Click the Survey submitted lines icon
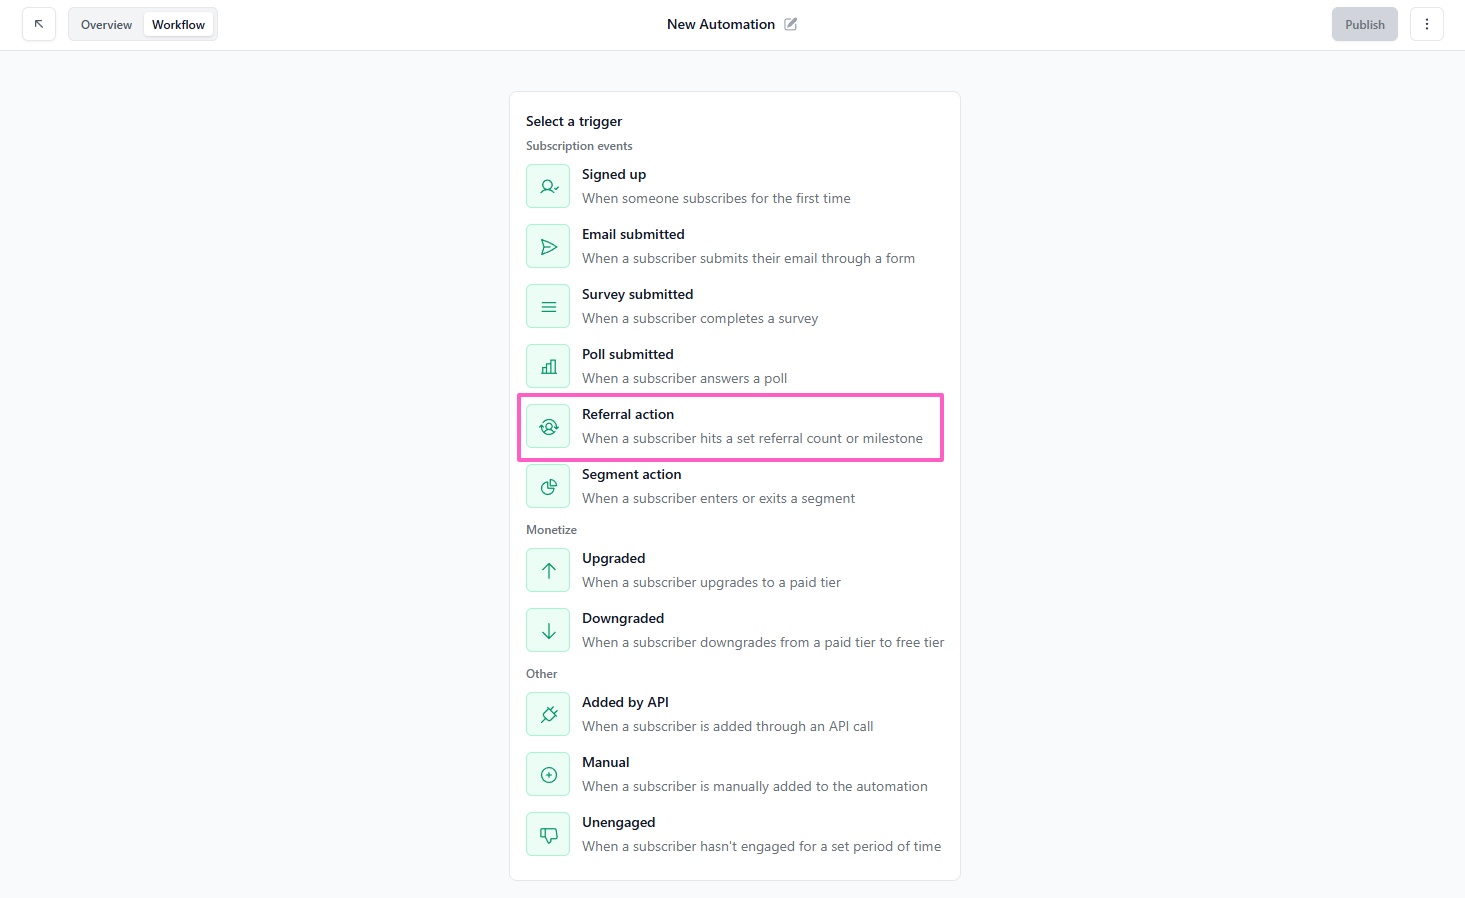The width and height of the screenshot is (1465, 898). 548,306
